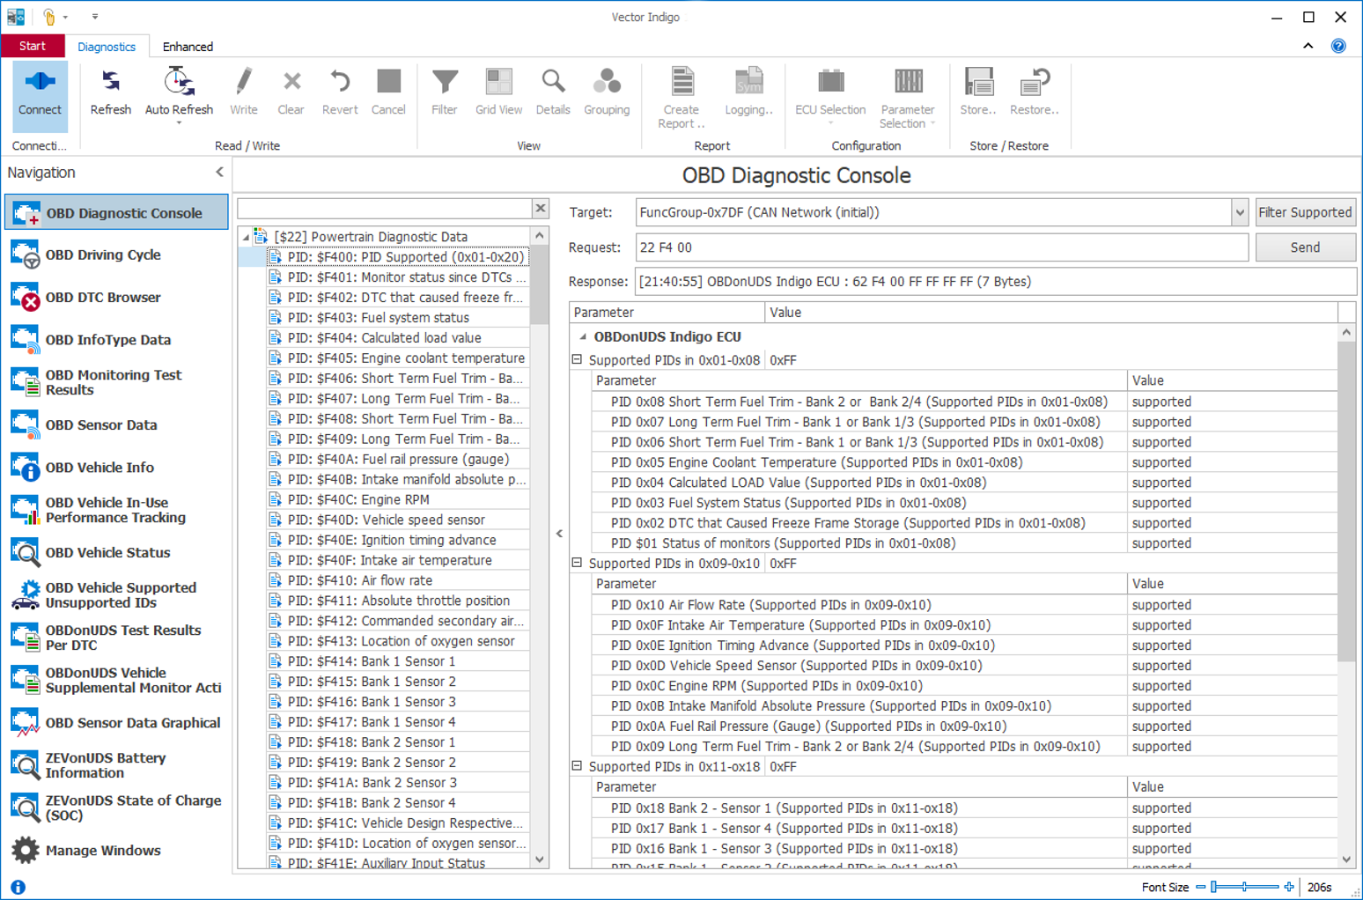
Task: Click the info icon in status bar
Action: (18, 887)
